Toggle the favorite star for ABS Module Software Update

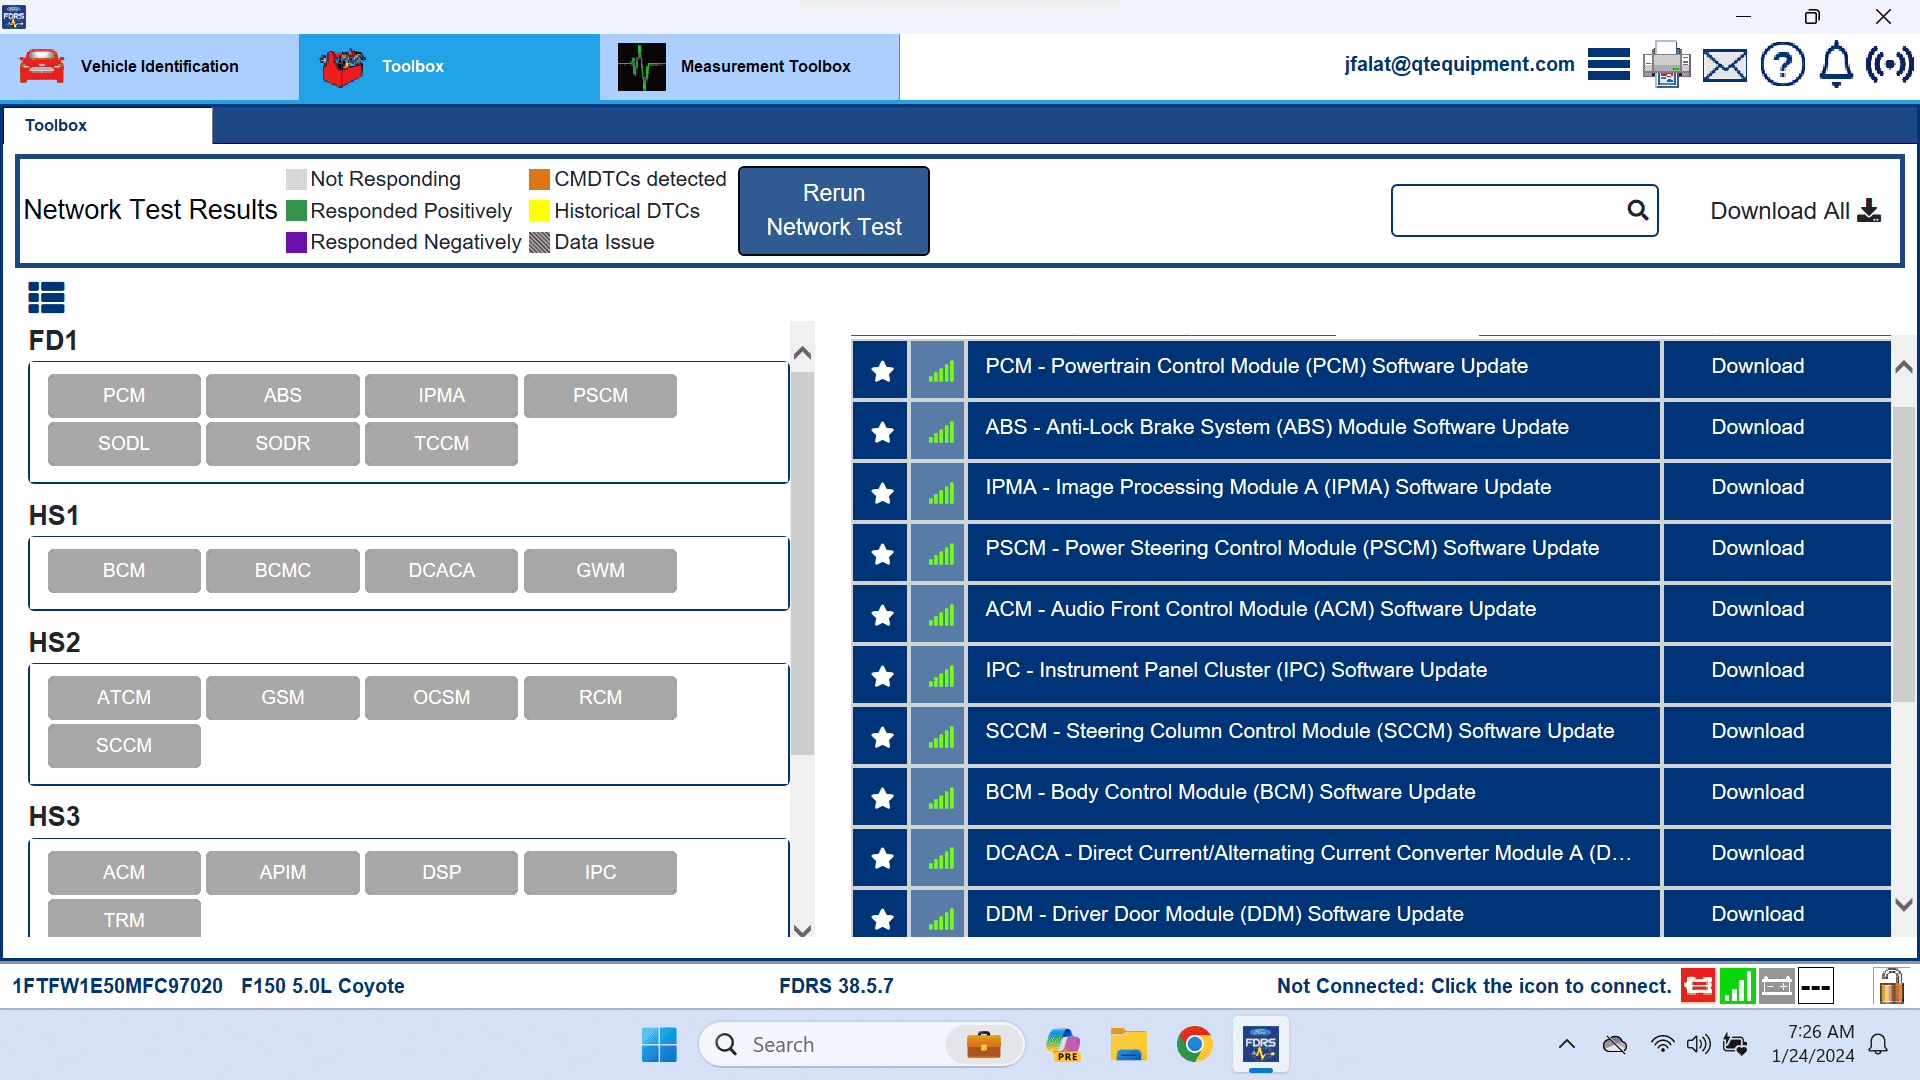tap(880, 431)
